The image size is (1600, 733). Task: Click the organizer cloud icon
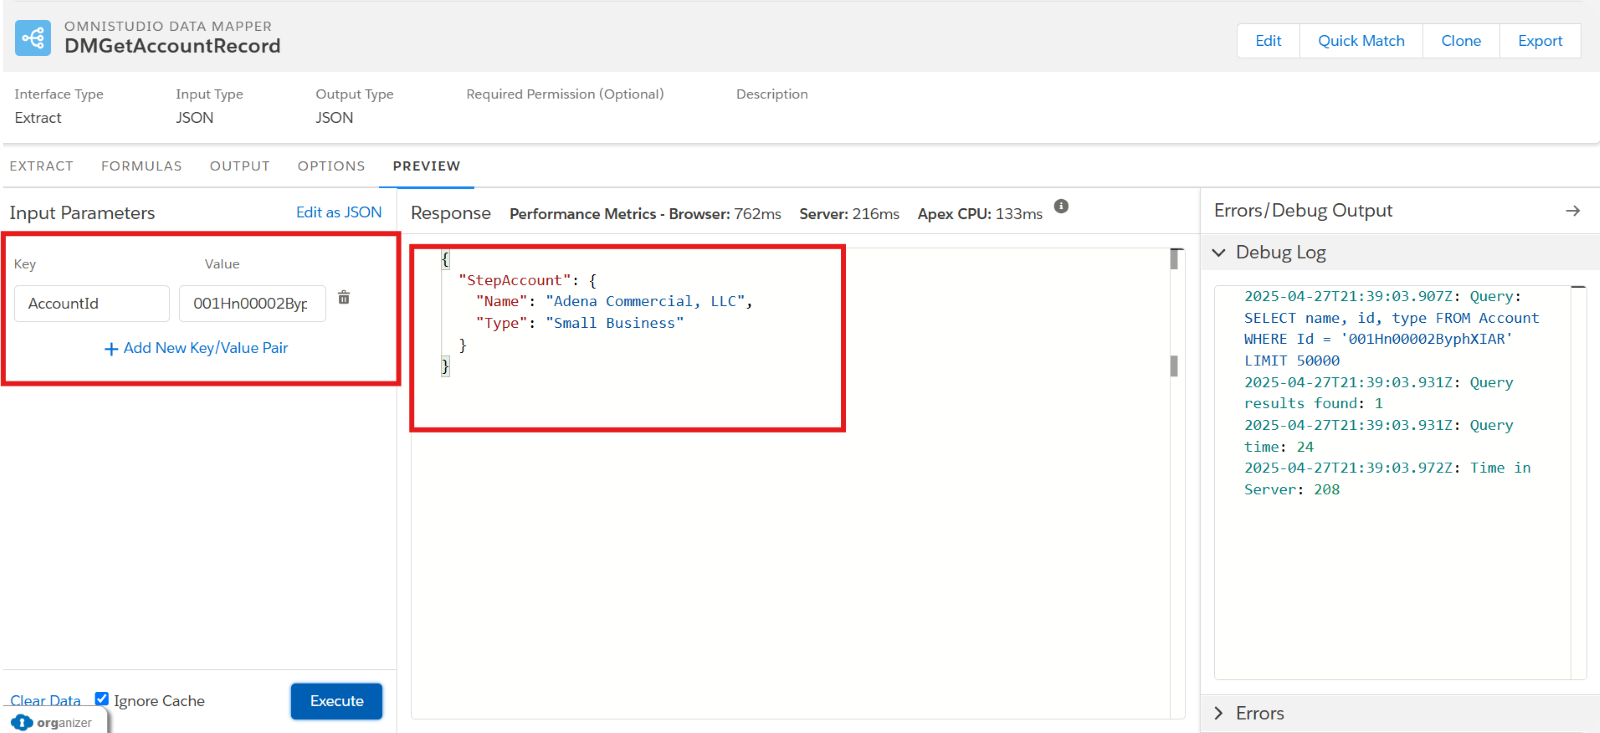[22, 722]
